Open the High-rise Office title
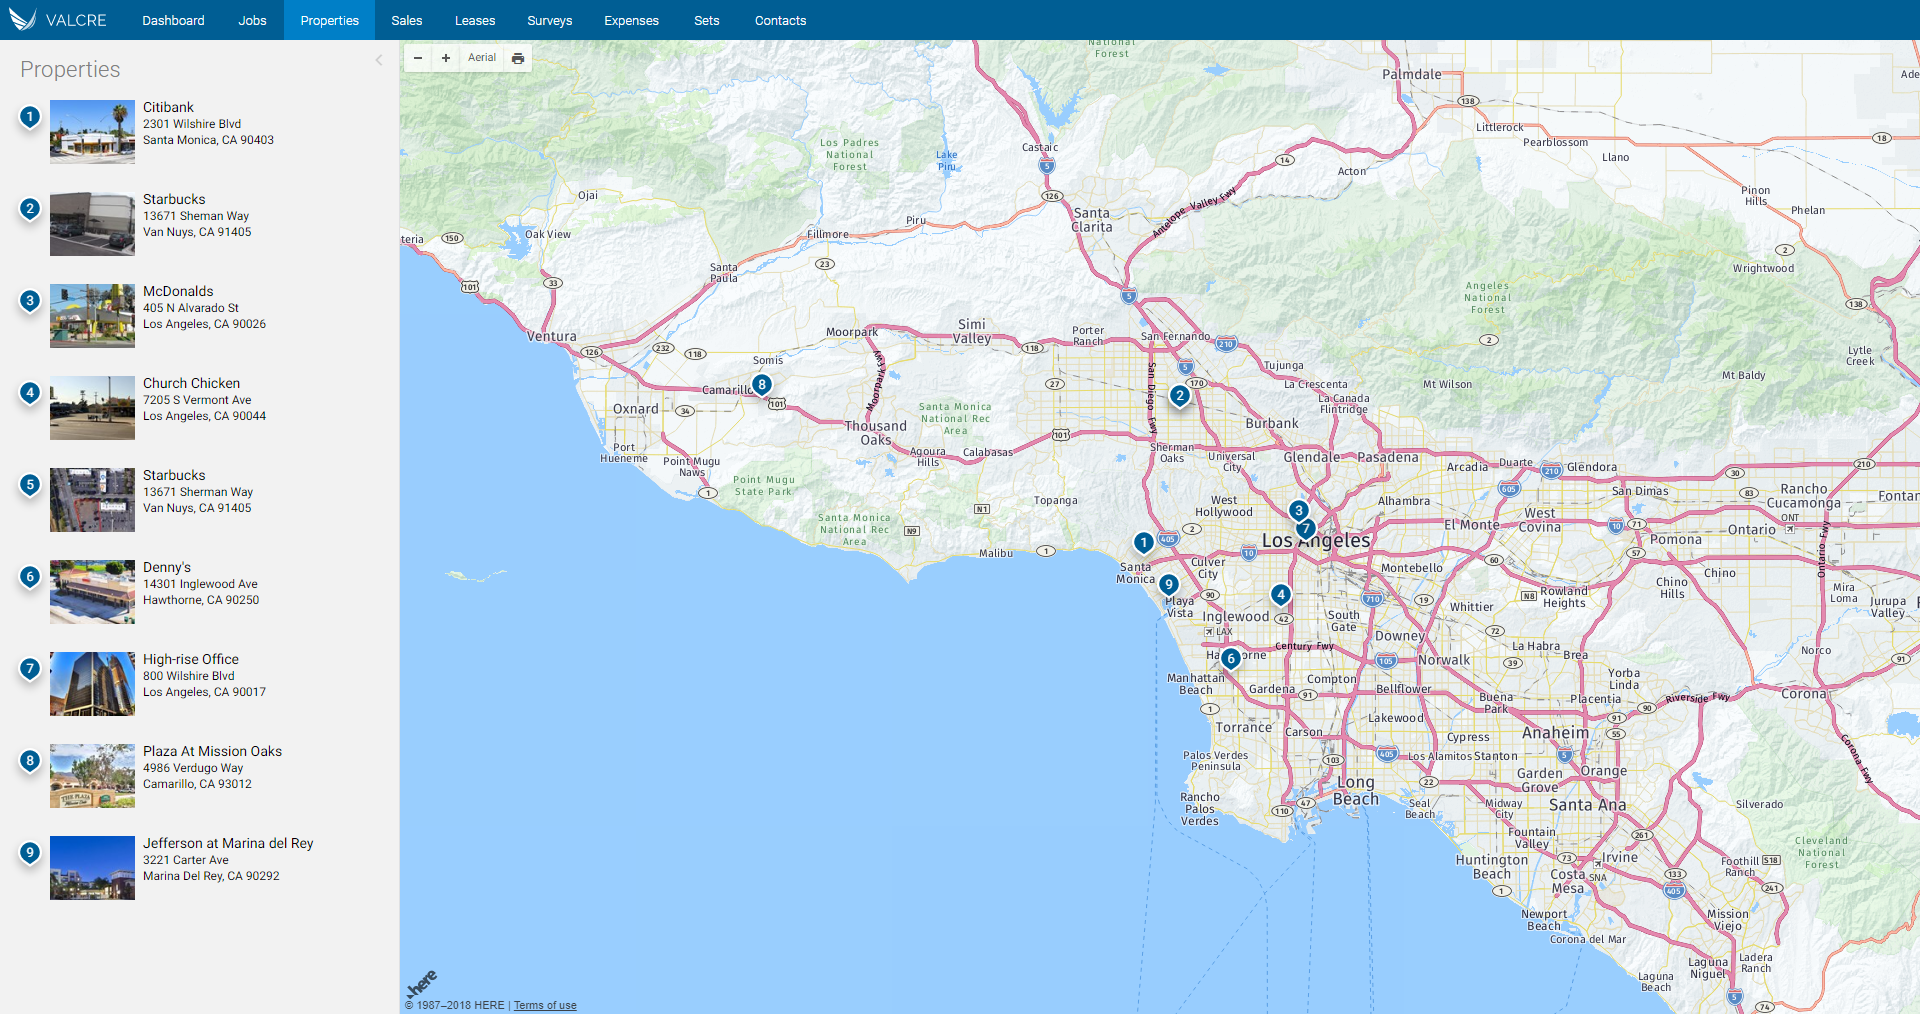The width and height of the screenshot is (1920, 1014). 191,659
